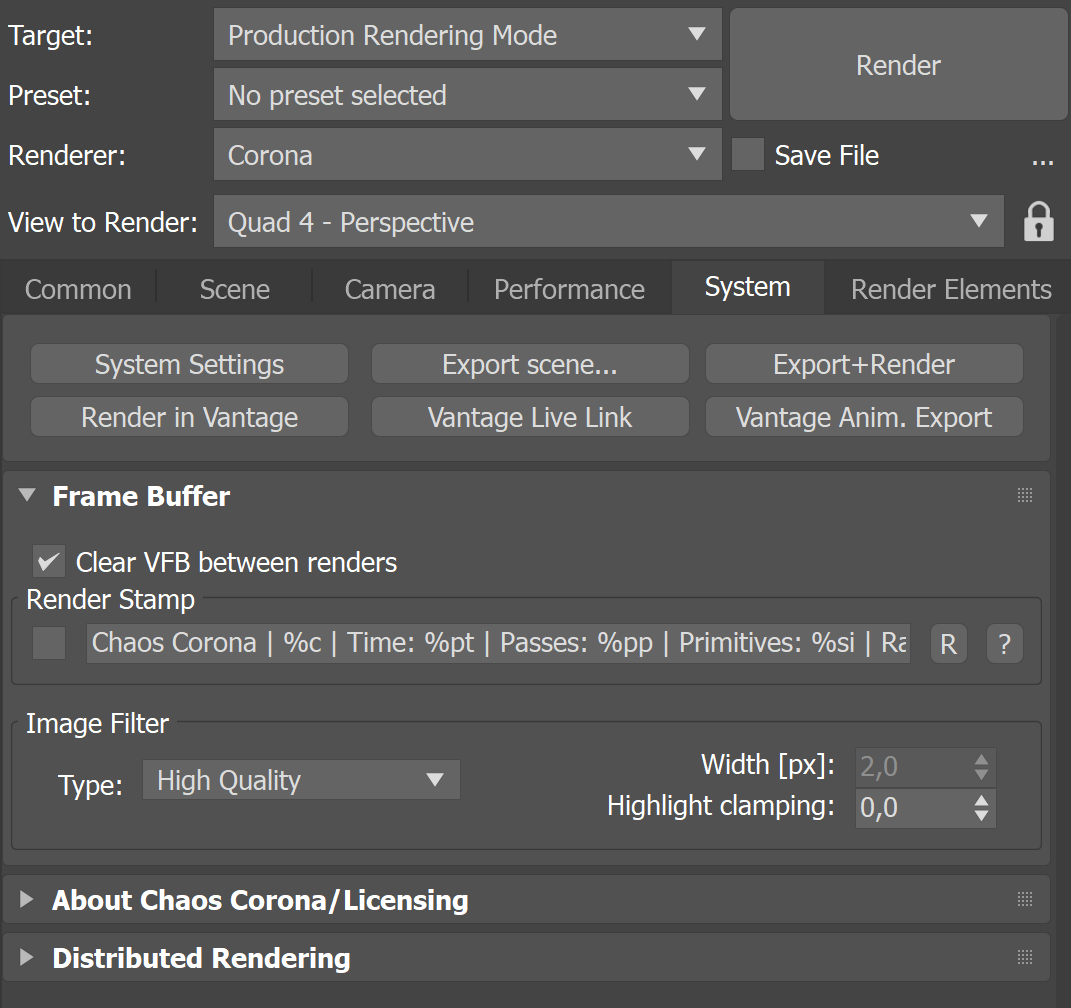This screenshot has height=1008, width=1071.
Task: Click About Chaos Corona rollout grip handle
Action: (1025, 899)
